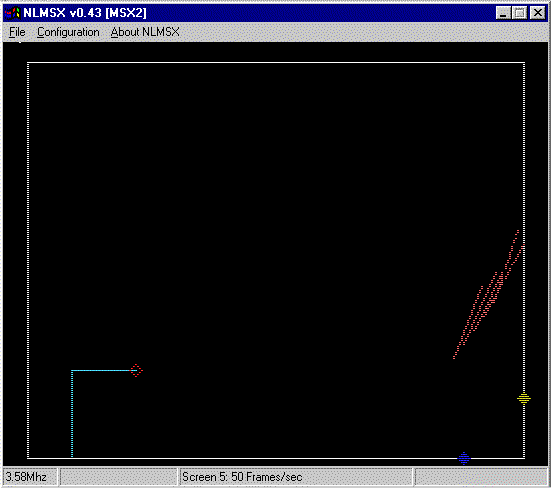Click the blue diamond on bottom border
The height and width of the screenshot is (488, 551).
coord(464,458)
